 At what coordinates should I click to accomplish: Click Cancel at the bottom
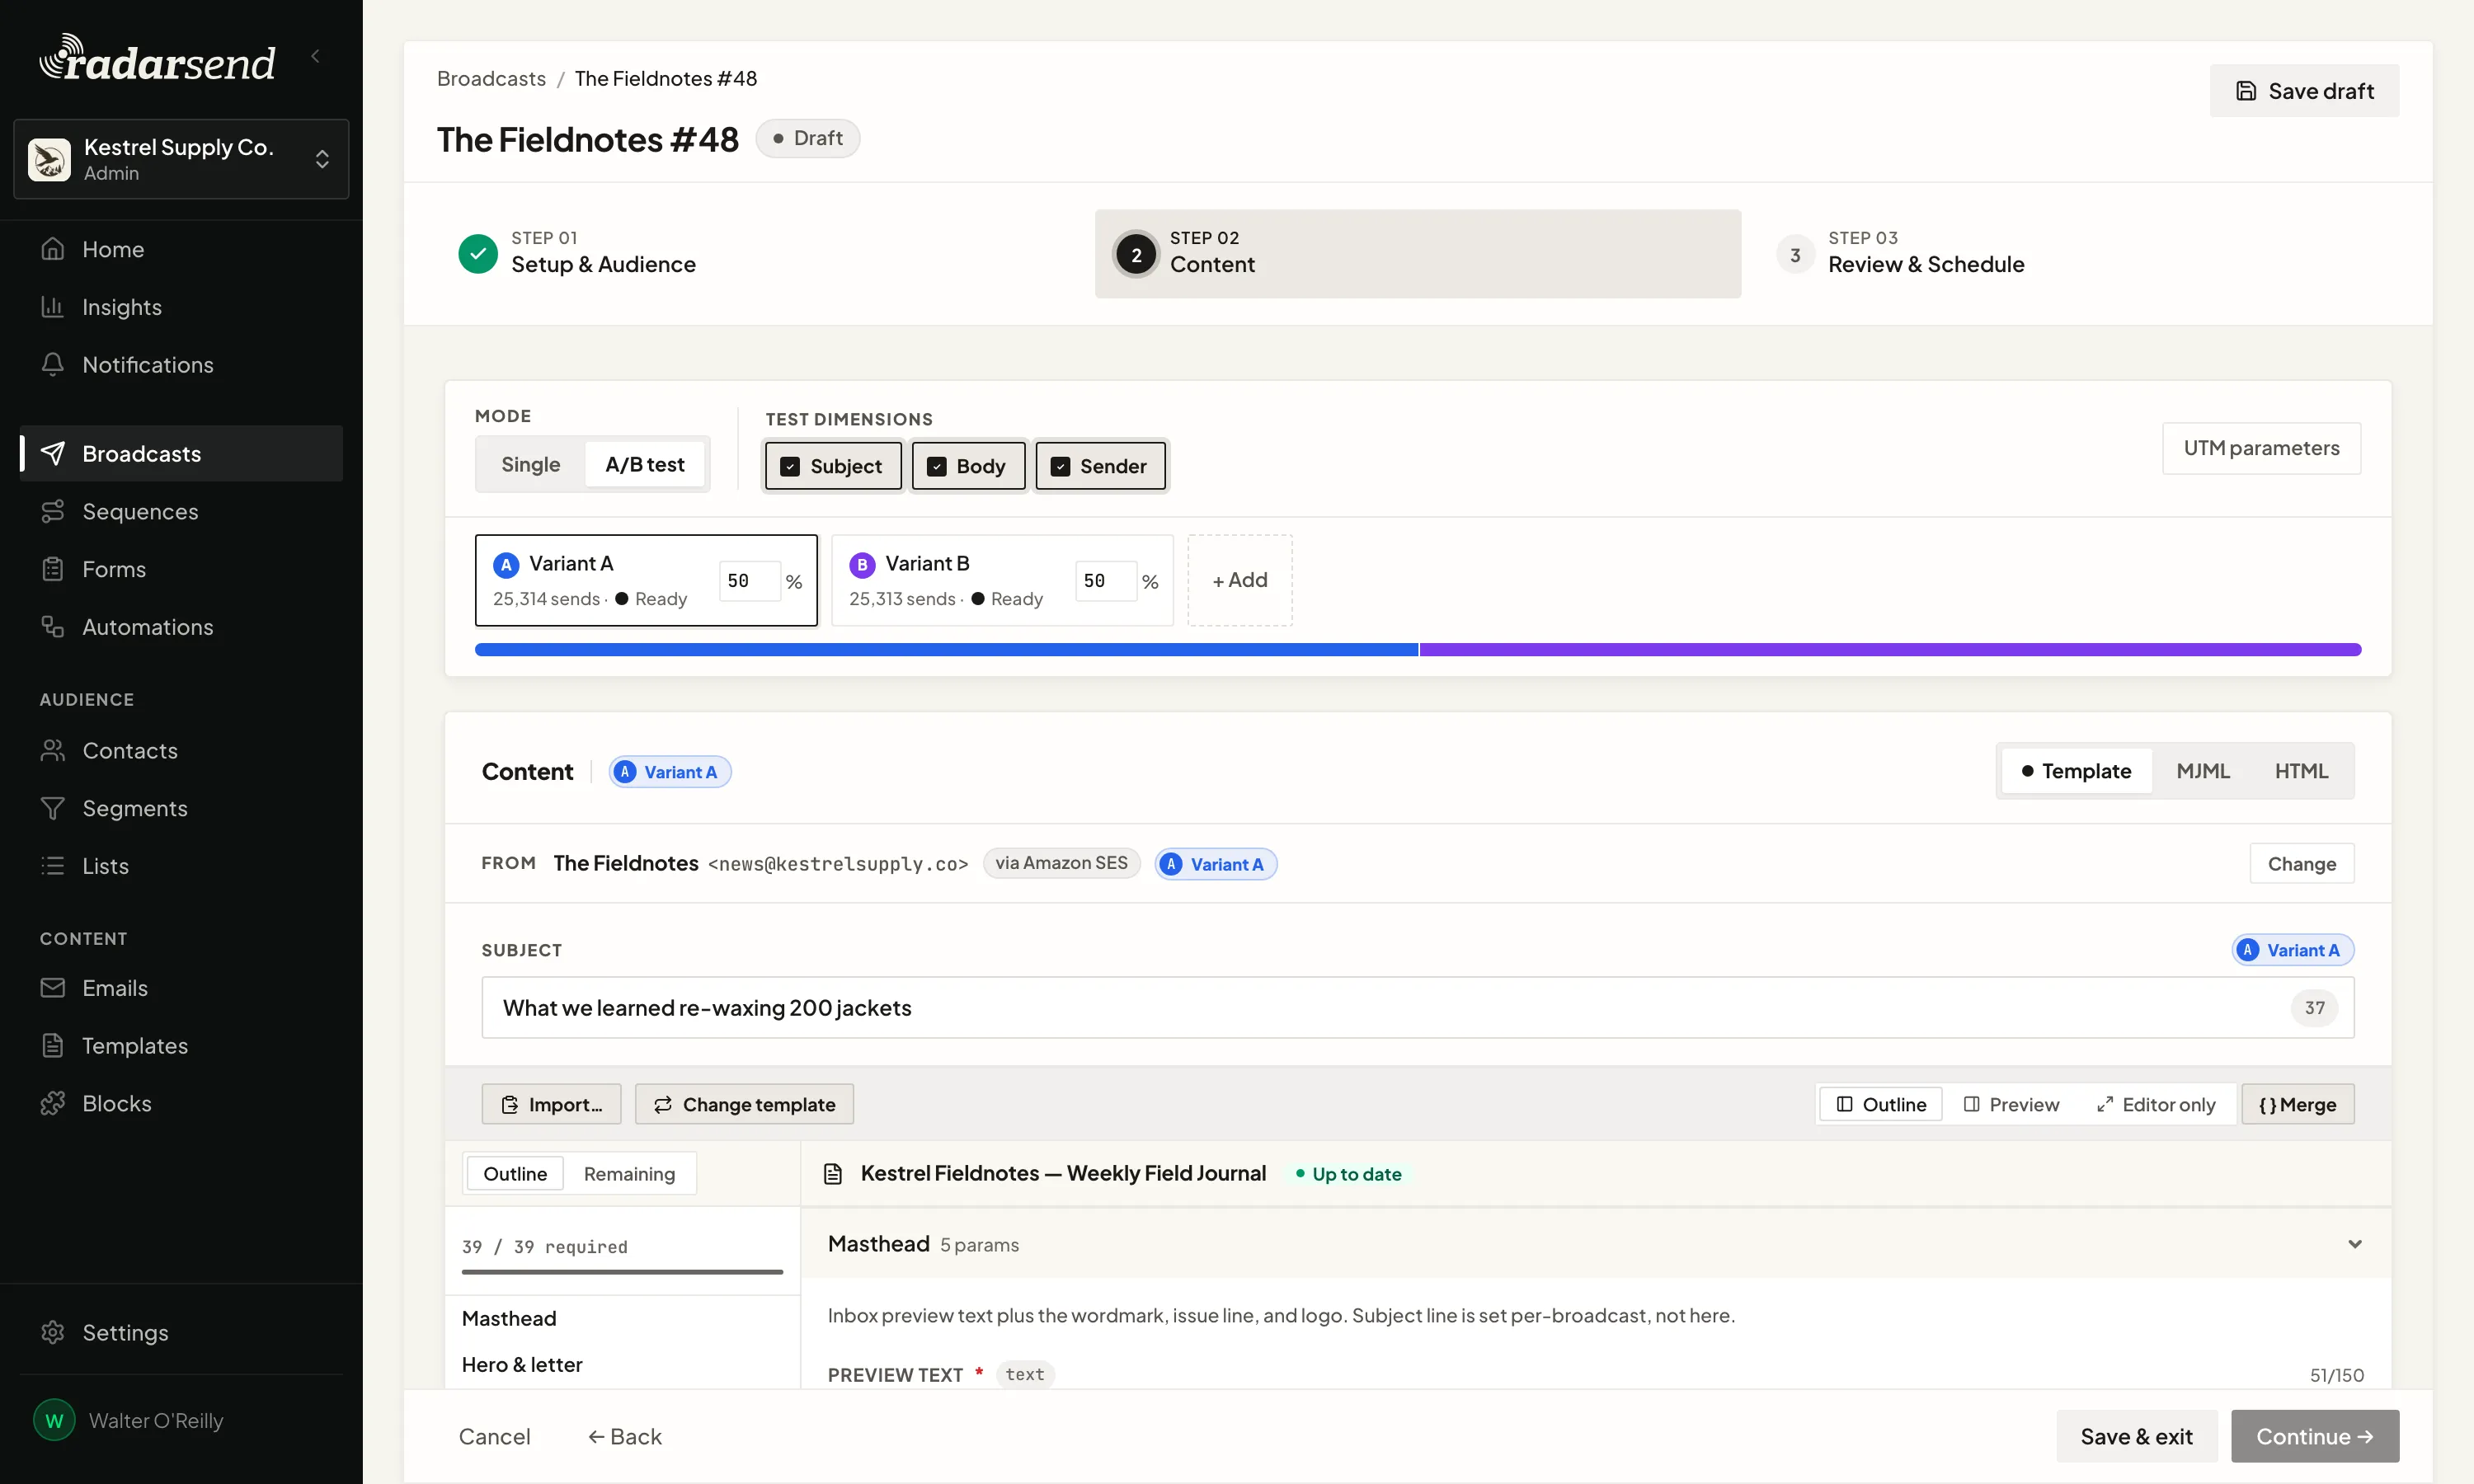point(494,1437)
